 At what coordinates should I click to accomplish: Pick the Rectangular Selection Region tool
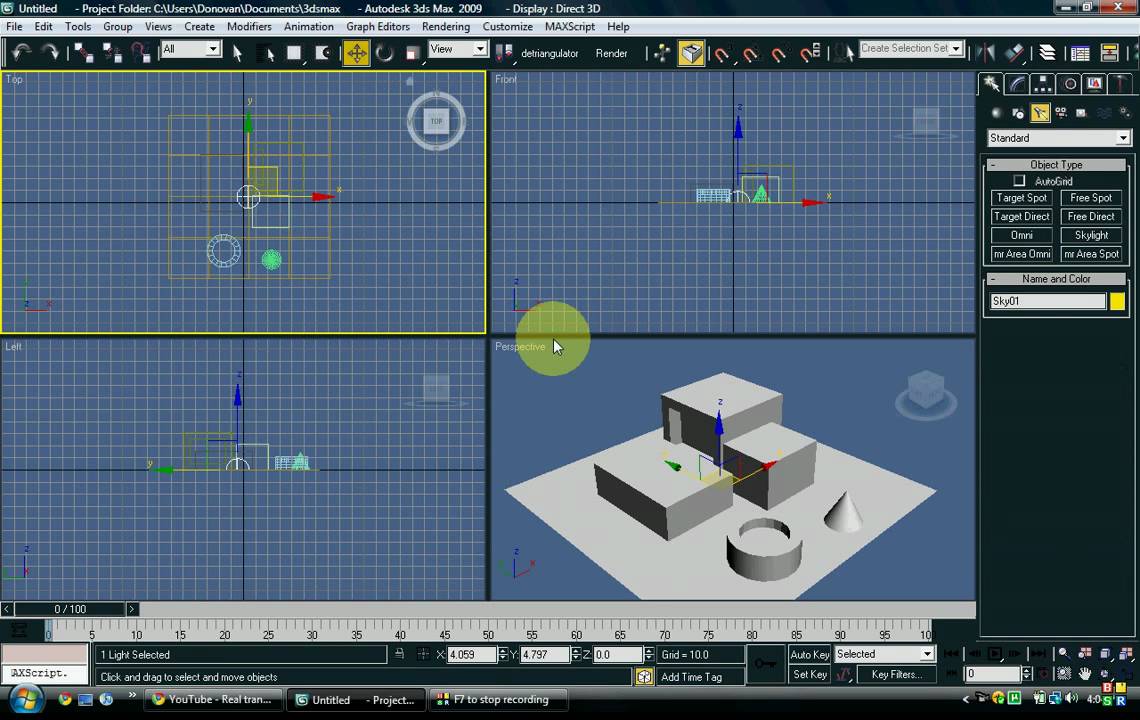pos(294,52)
